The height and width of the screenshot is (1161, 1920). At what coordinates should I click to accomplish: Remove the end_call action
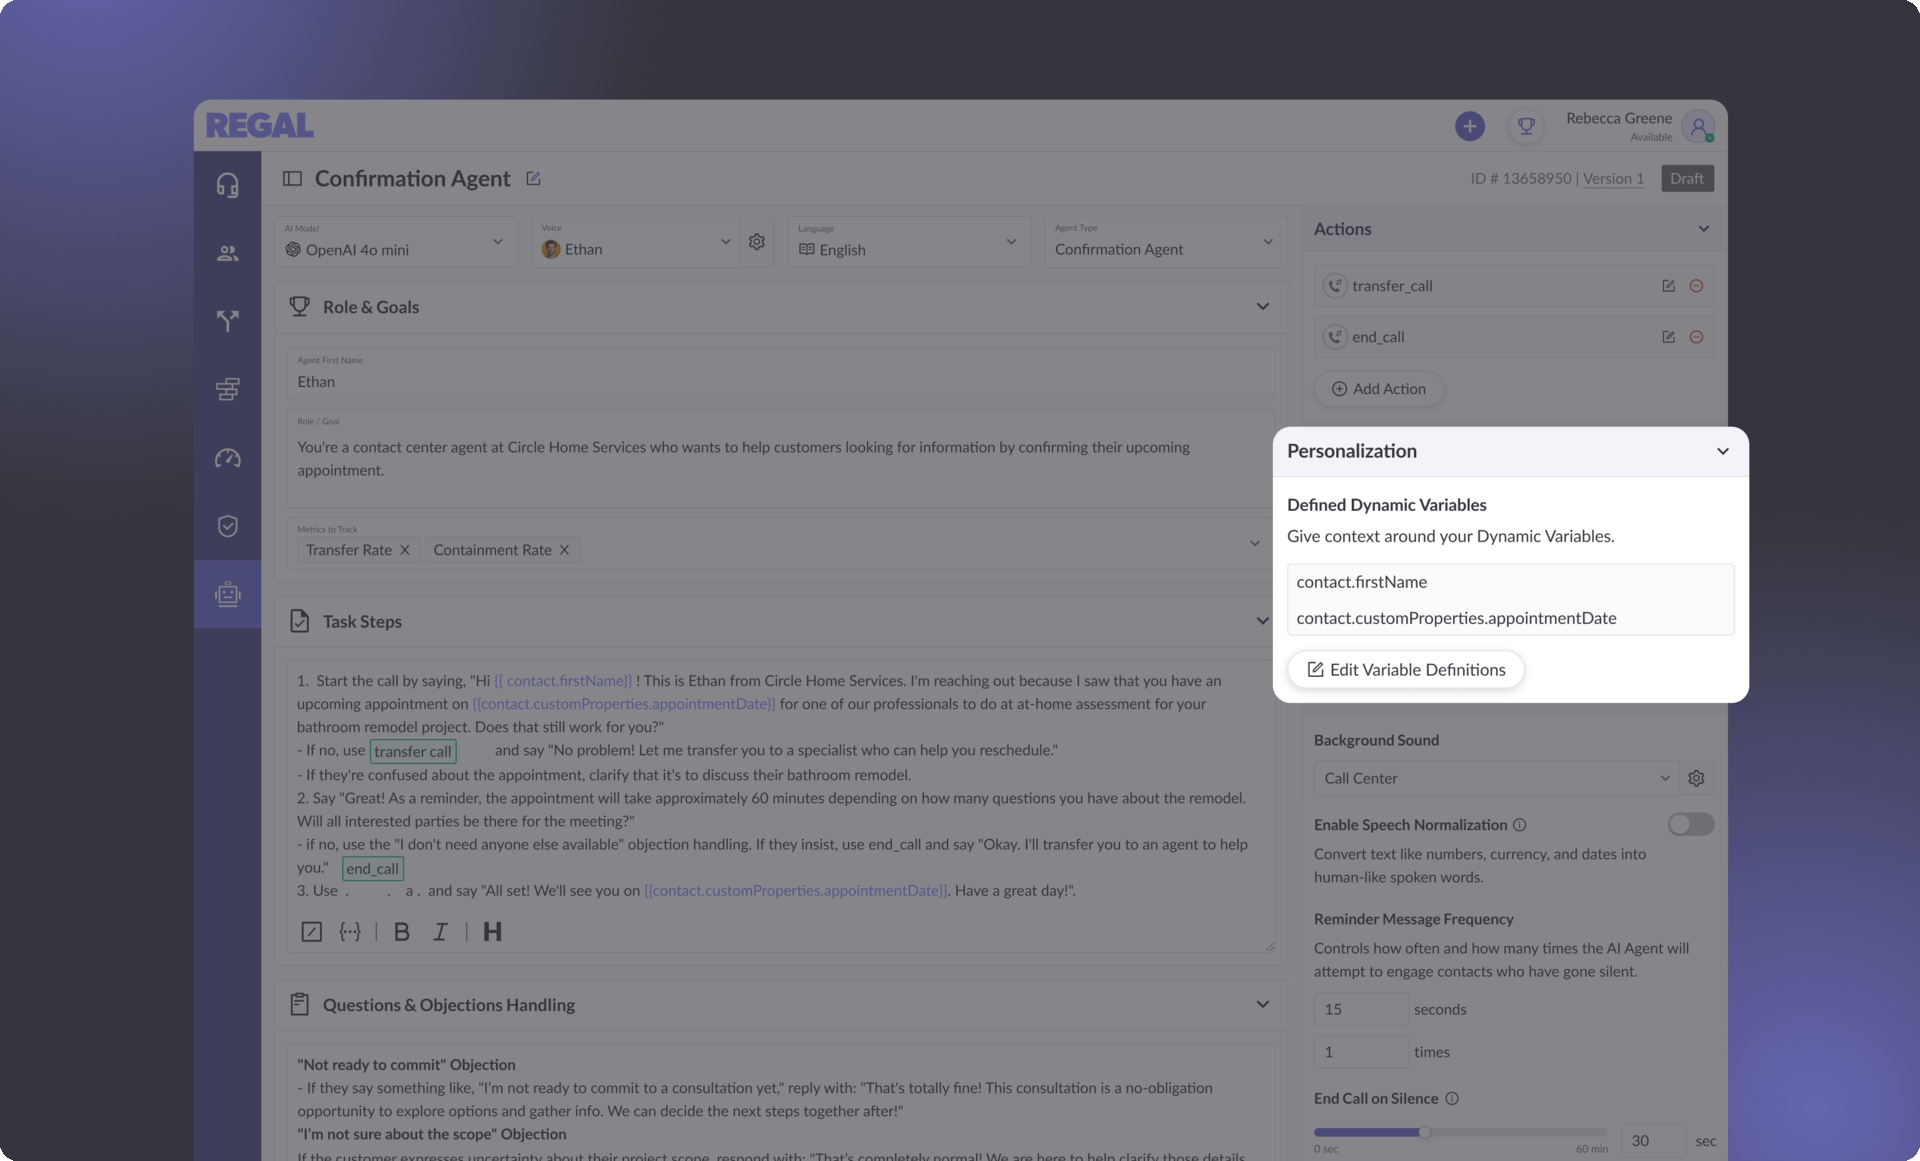pos(1696,337)
